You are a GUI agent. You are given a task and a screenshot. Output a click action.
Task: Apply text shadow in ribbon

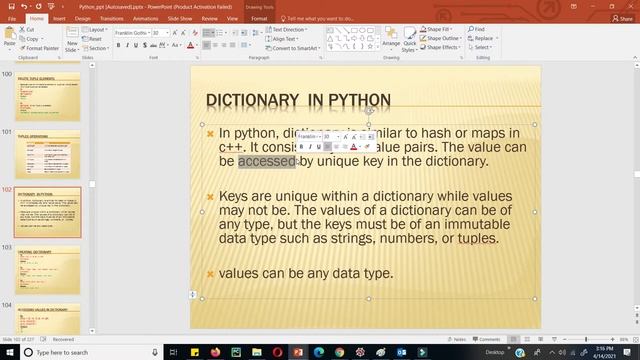(x=145, y=45)
